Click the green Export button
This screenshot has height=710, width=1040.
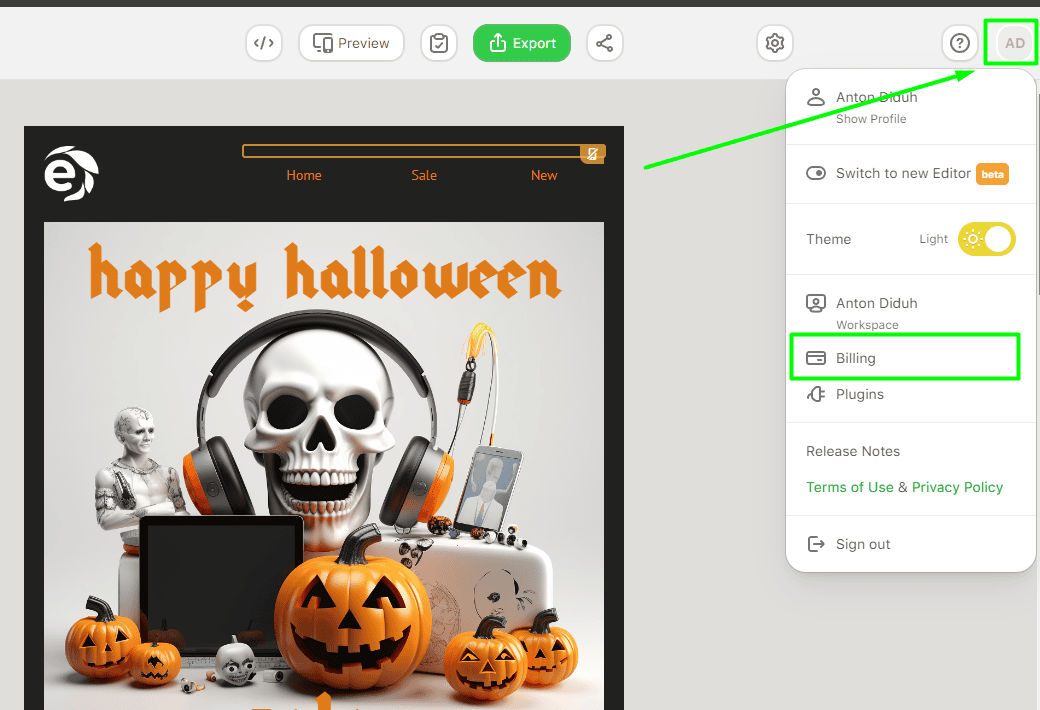click(521, 43)
